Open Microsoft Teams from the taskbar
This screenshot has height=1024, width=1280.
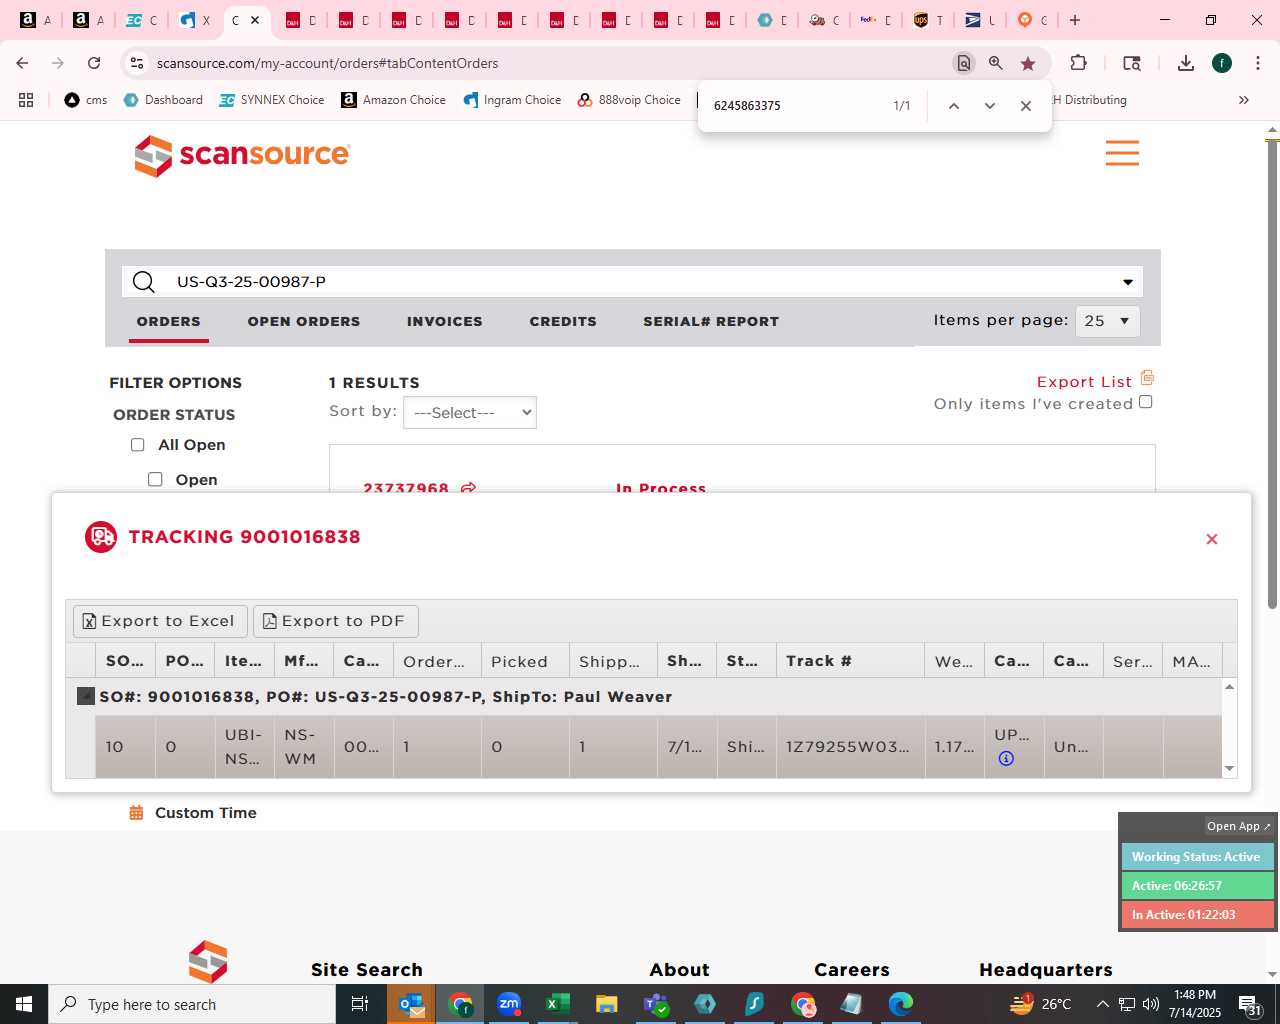tap(655, 1004)
